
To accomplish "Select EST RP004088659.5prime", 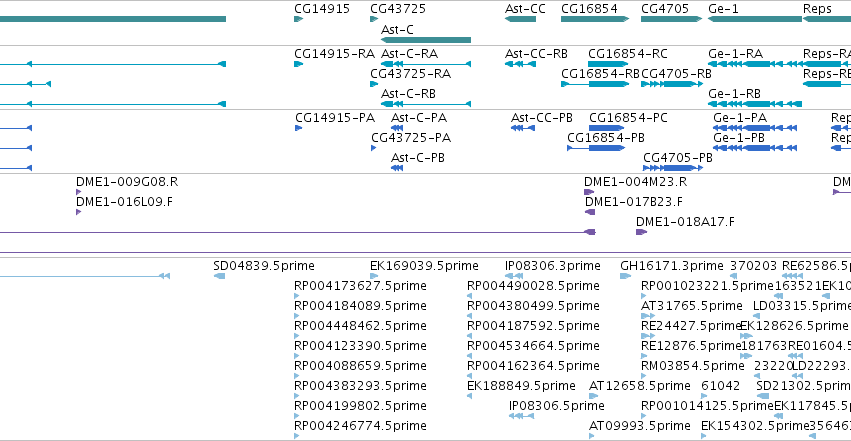I will tap(360, 366).
